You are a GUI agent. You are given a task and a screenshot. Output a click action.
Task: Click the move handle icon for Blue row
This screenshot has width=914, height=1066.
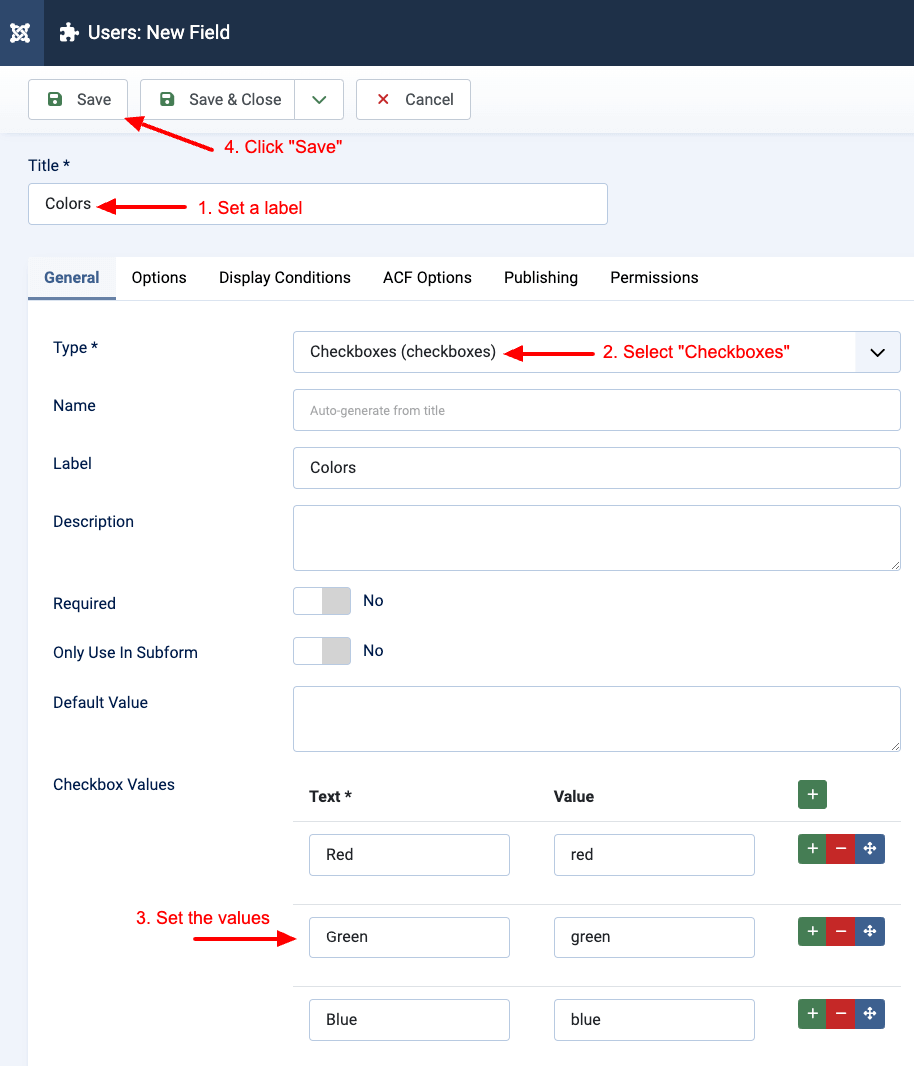(x=870, y=1014)
